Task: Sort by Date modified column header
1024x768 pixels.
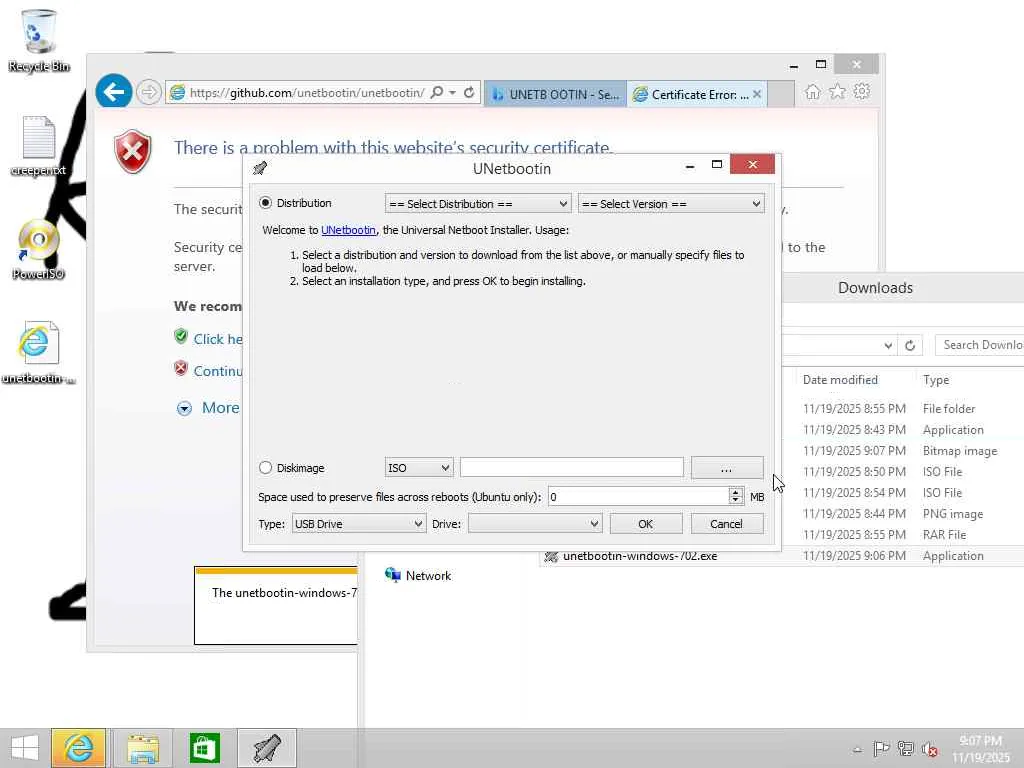Action: tap(840, 380)
